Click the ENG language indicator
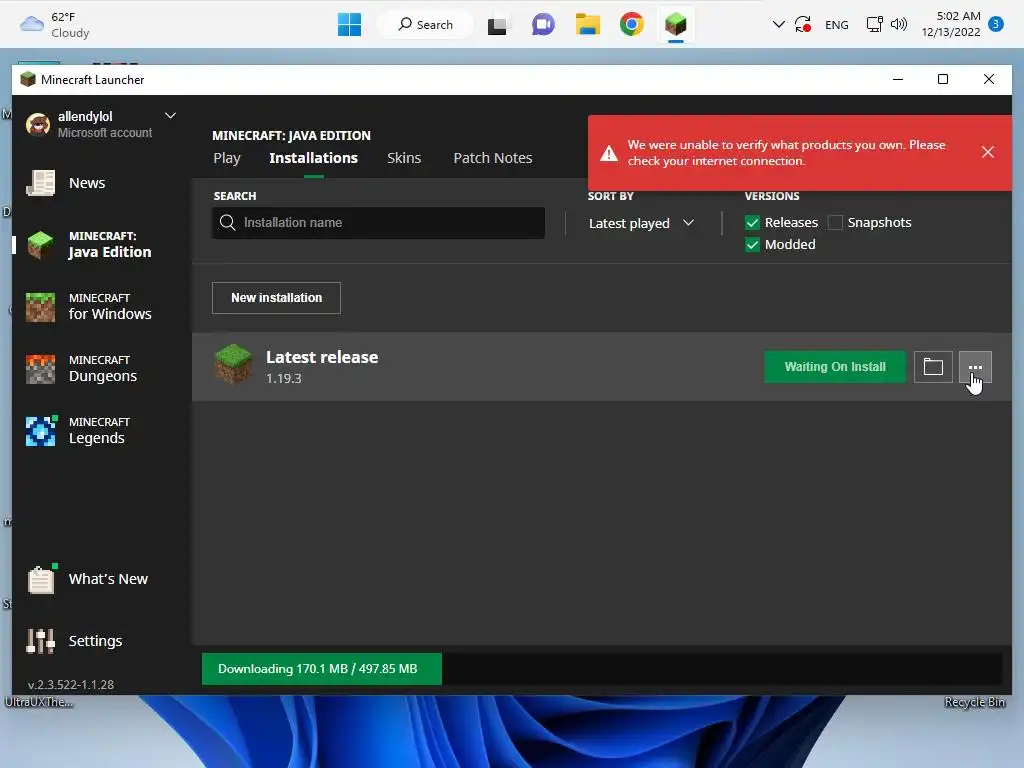The image size is (1024, 768). tap(837, 25)
